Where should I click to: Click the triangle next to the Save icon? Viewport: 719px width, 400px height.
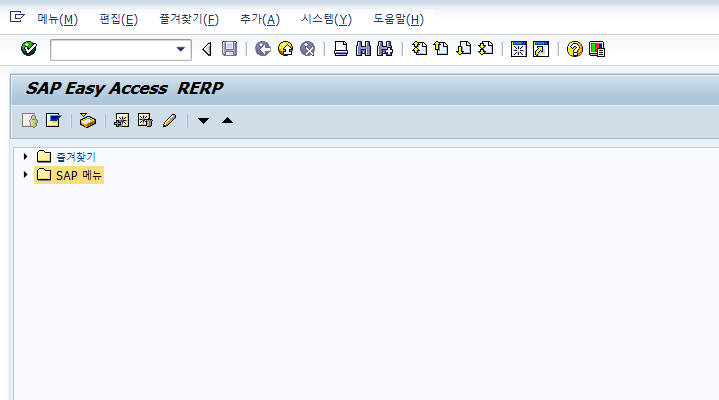[x=207, y=49]
